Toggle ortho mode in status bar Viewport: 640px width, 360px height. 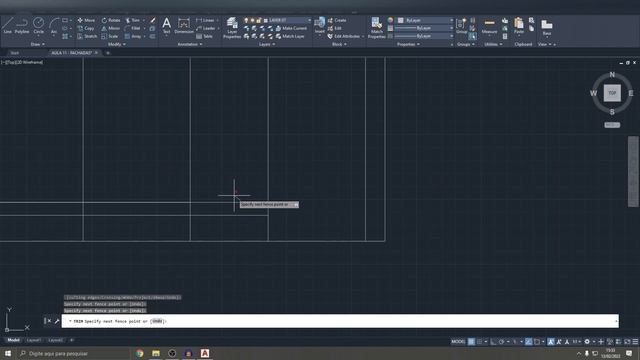(x=493, y=342)
